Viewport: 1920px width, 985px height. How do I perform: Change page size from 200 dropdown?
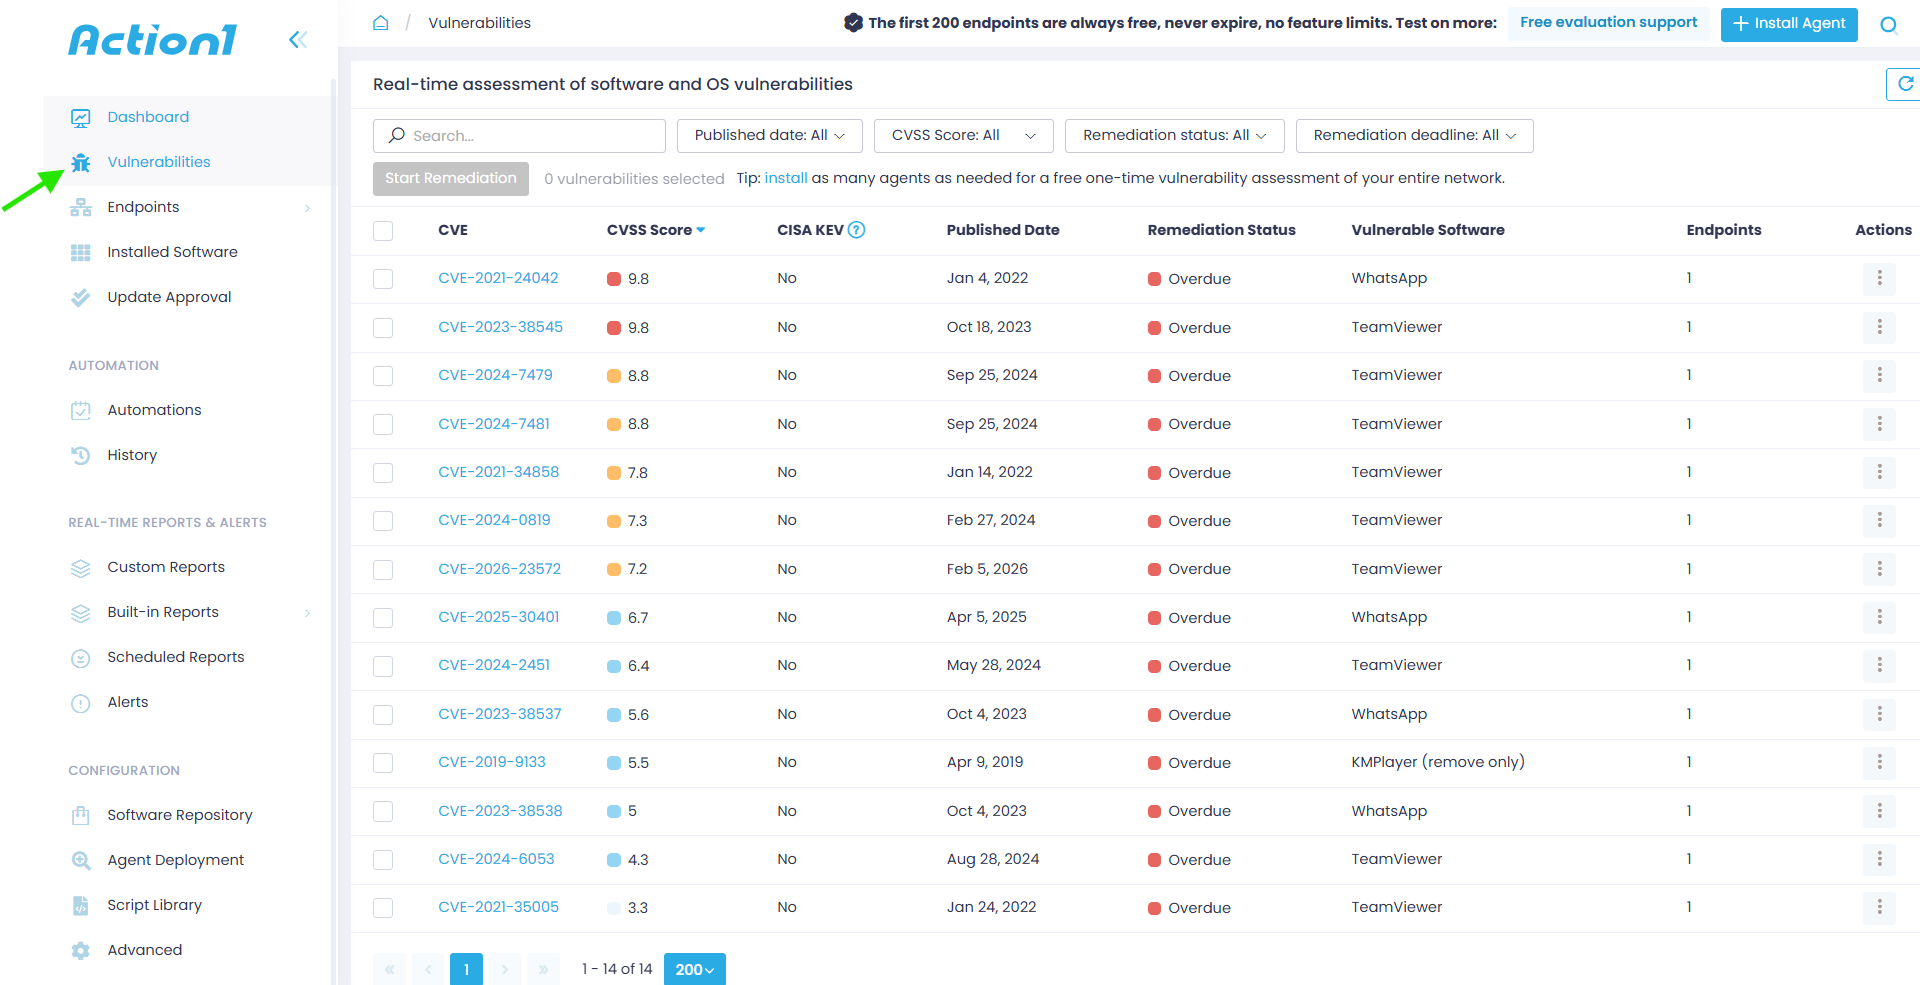pyautogui.click(x=694, y=969)
